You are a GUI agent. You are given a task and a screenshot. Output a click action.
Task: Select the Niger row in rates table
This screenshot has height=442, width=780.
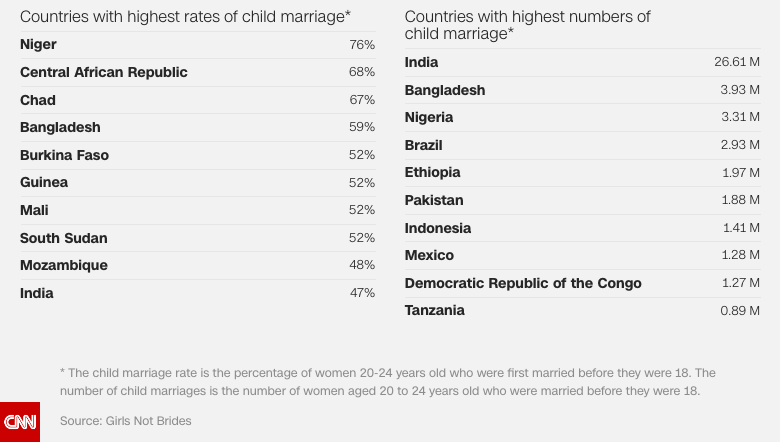pyautogui.click(x=39, y=45)
